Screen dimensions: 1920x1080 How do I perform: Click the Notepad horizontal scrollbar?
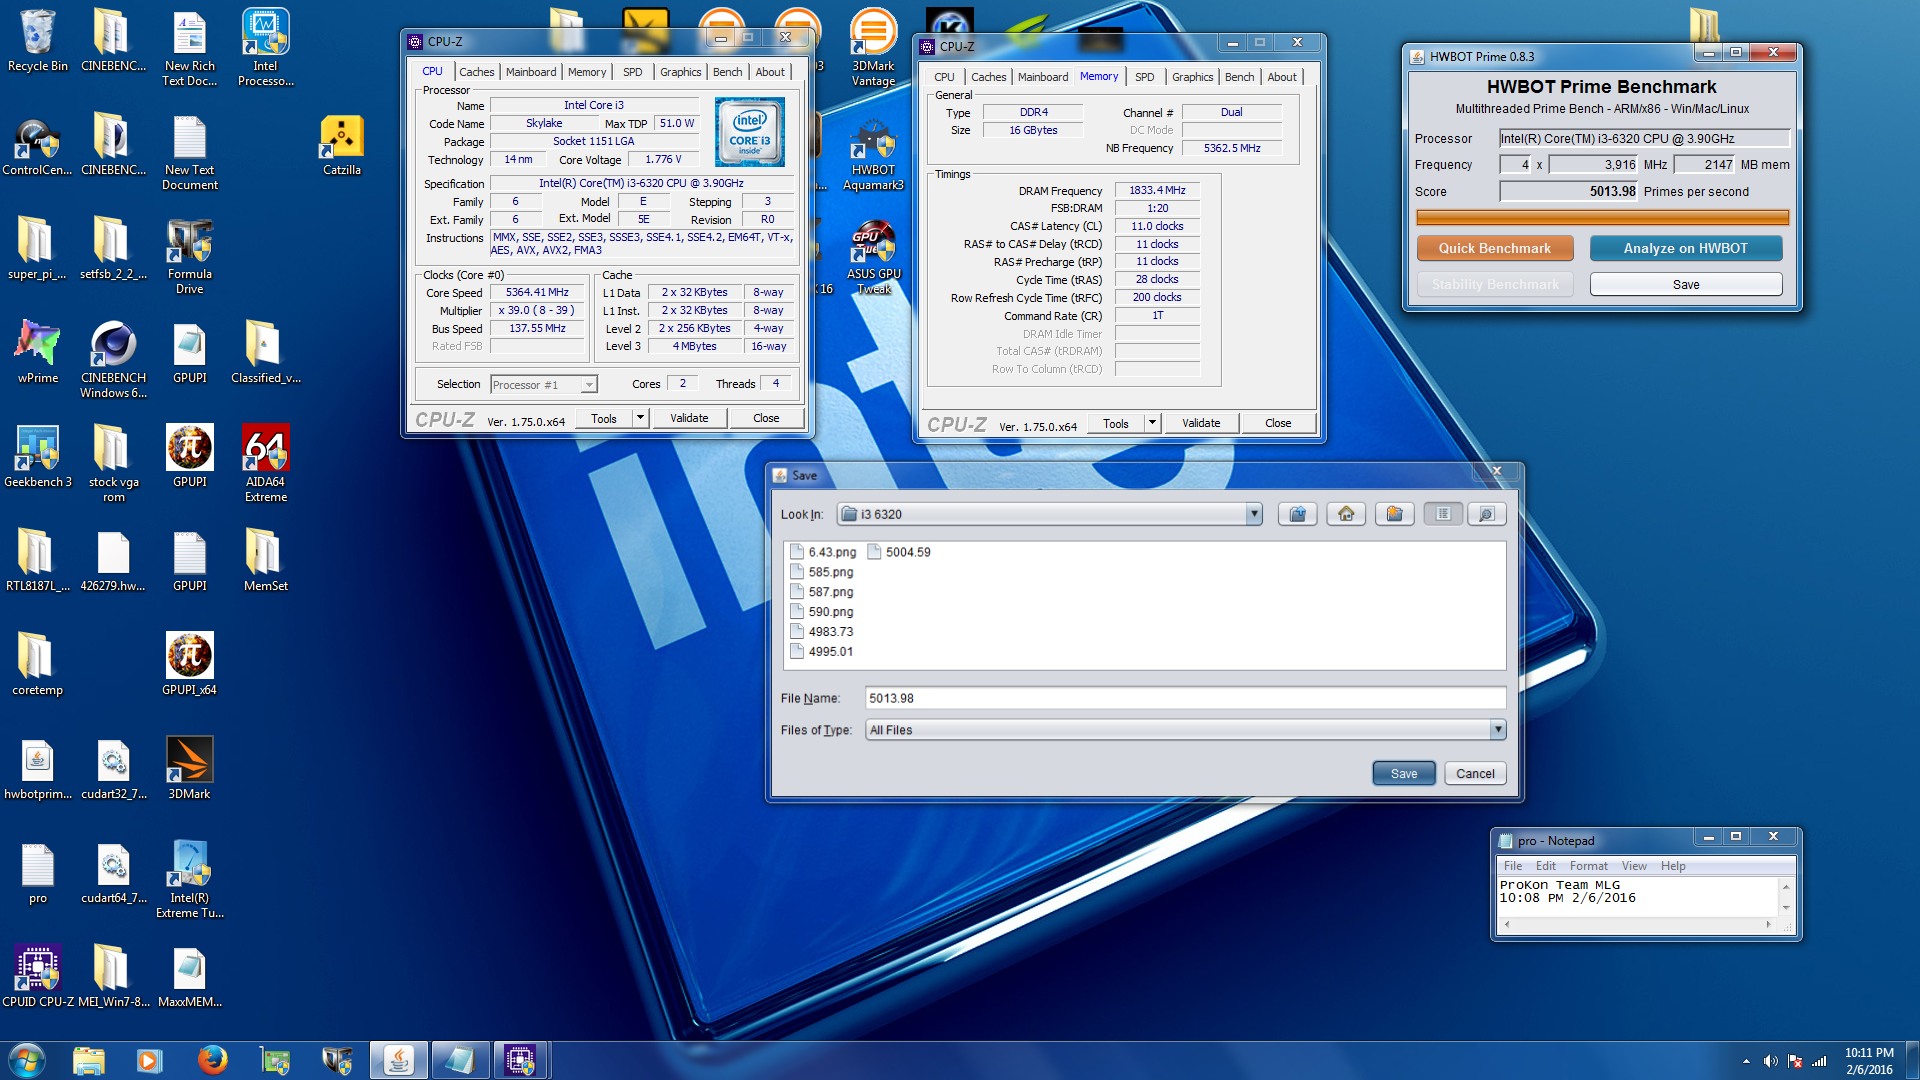(x=1637, y=925)
